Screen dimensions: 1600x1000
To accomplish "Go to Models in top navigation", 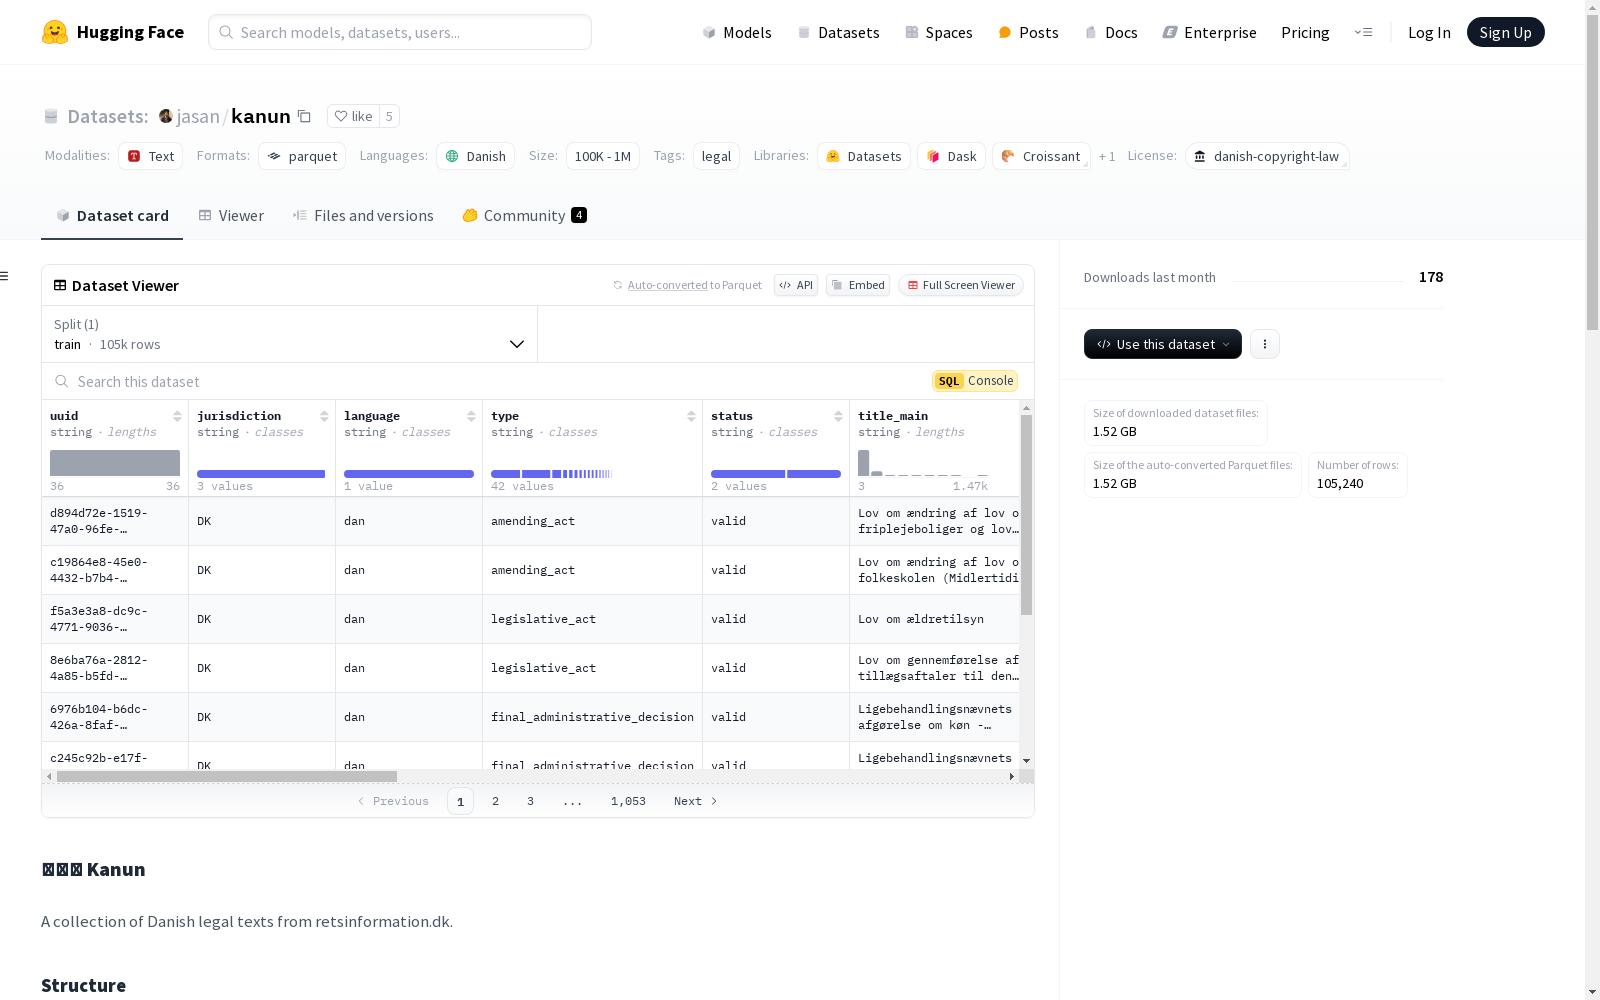I will (737, 32).
